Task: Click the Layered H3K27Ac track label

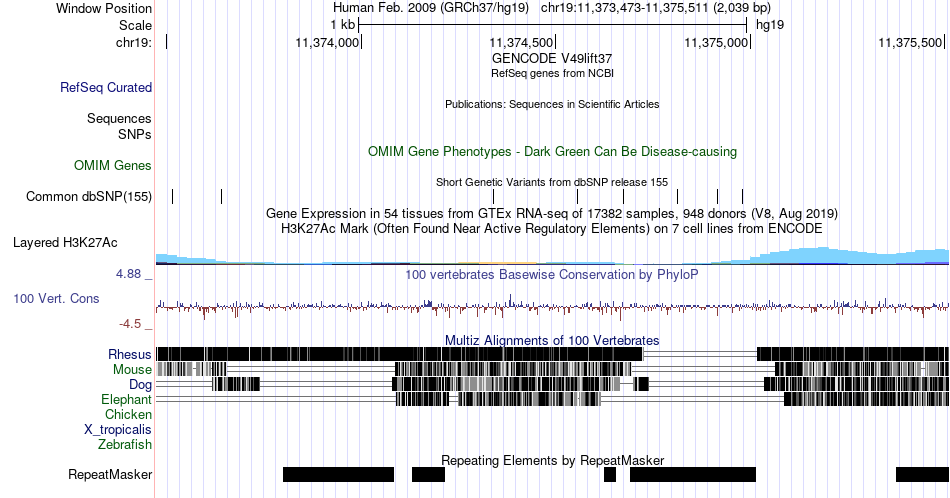Action: coord(65,243)
